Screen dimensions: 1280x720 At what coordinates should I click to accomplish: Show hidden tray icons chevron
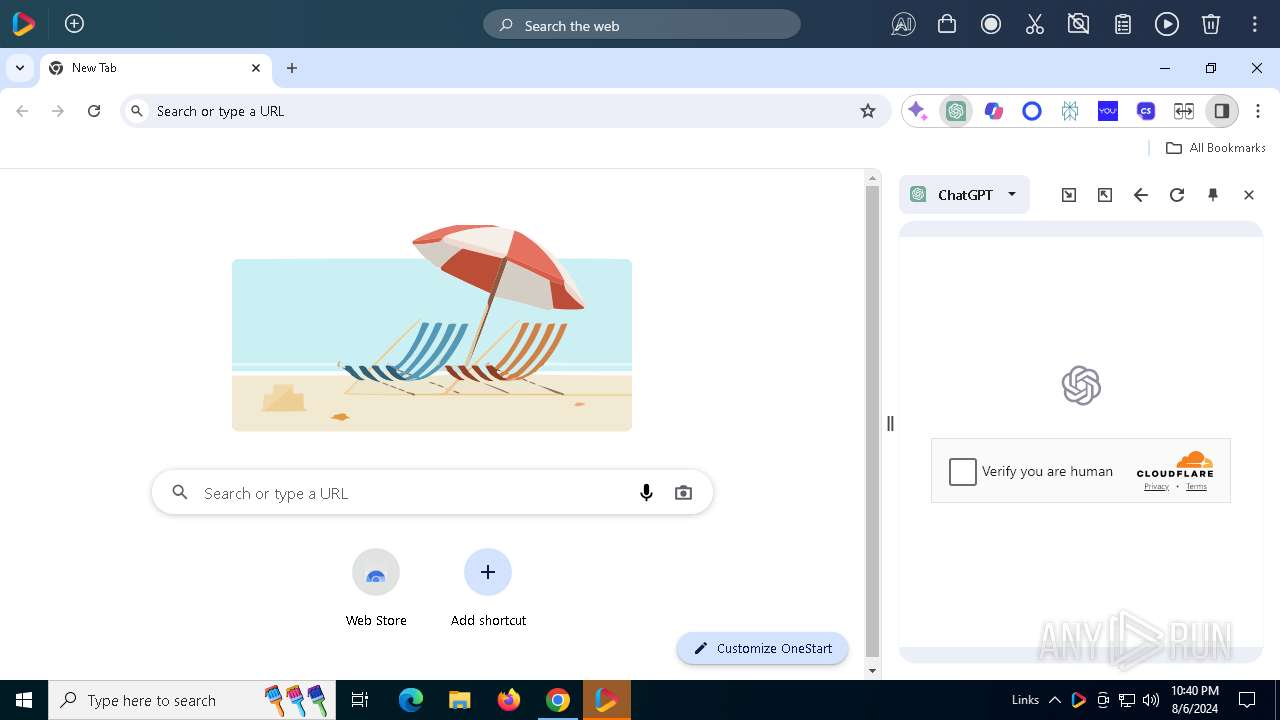click(1055, 700)
